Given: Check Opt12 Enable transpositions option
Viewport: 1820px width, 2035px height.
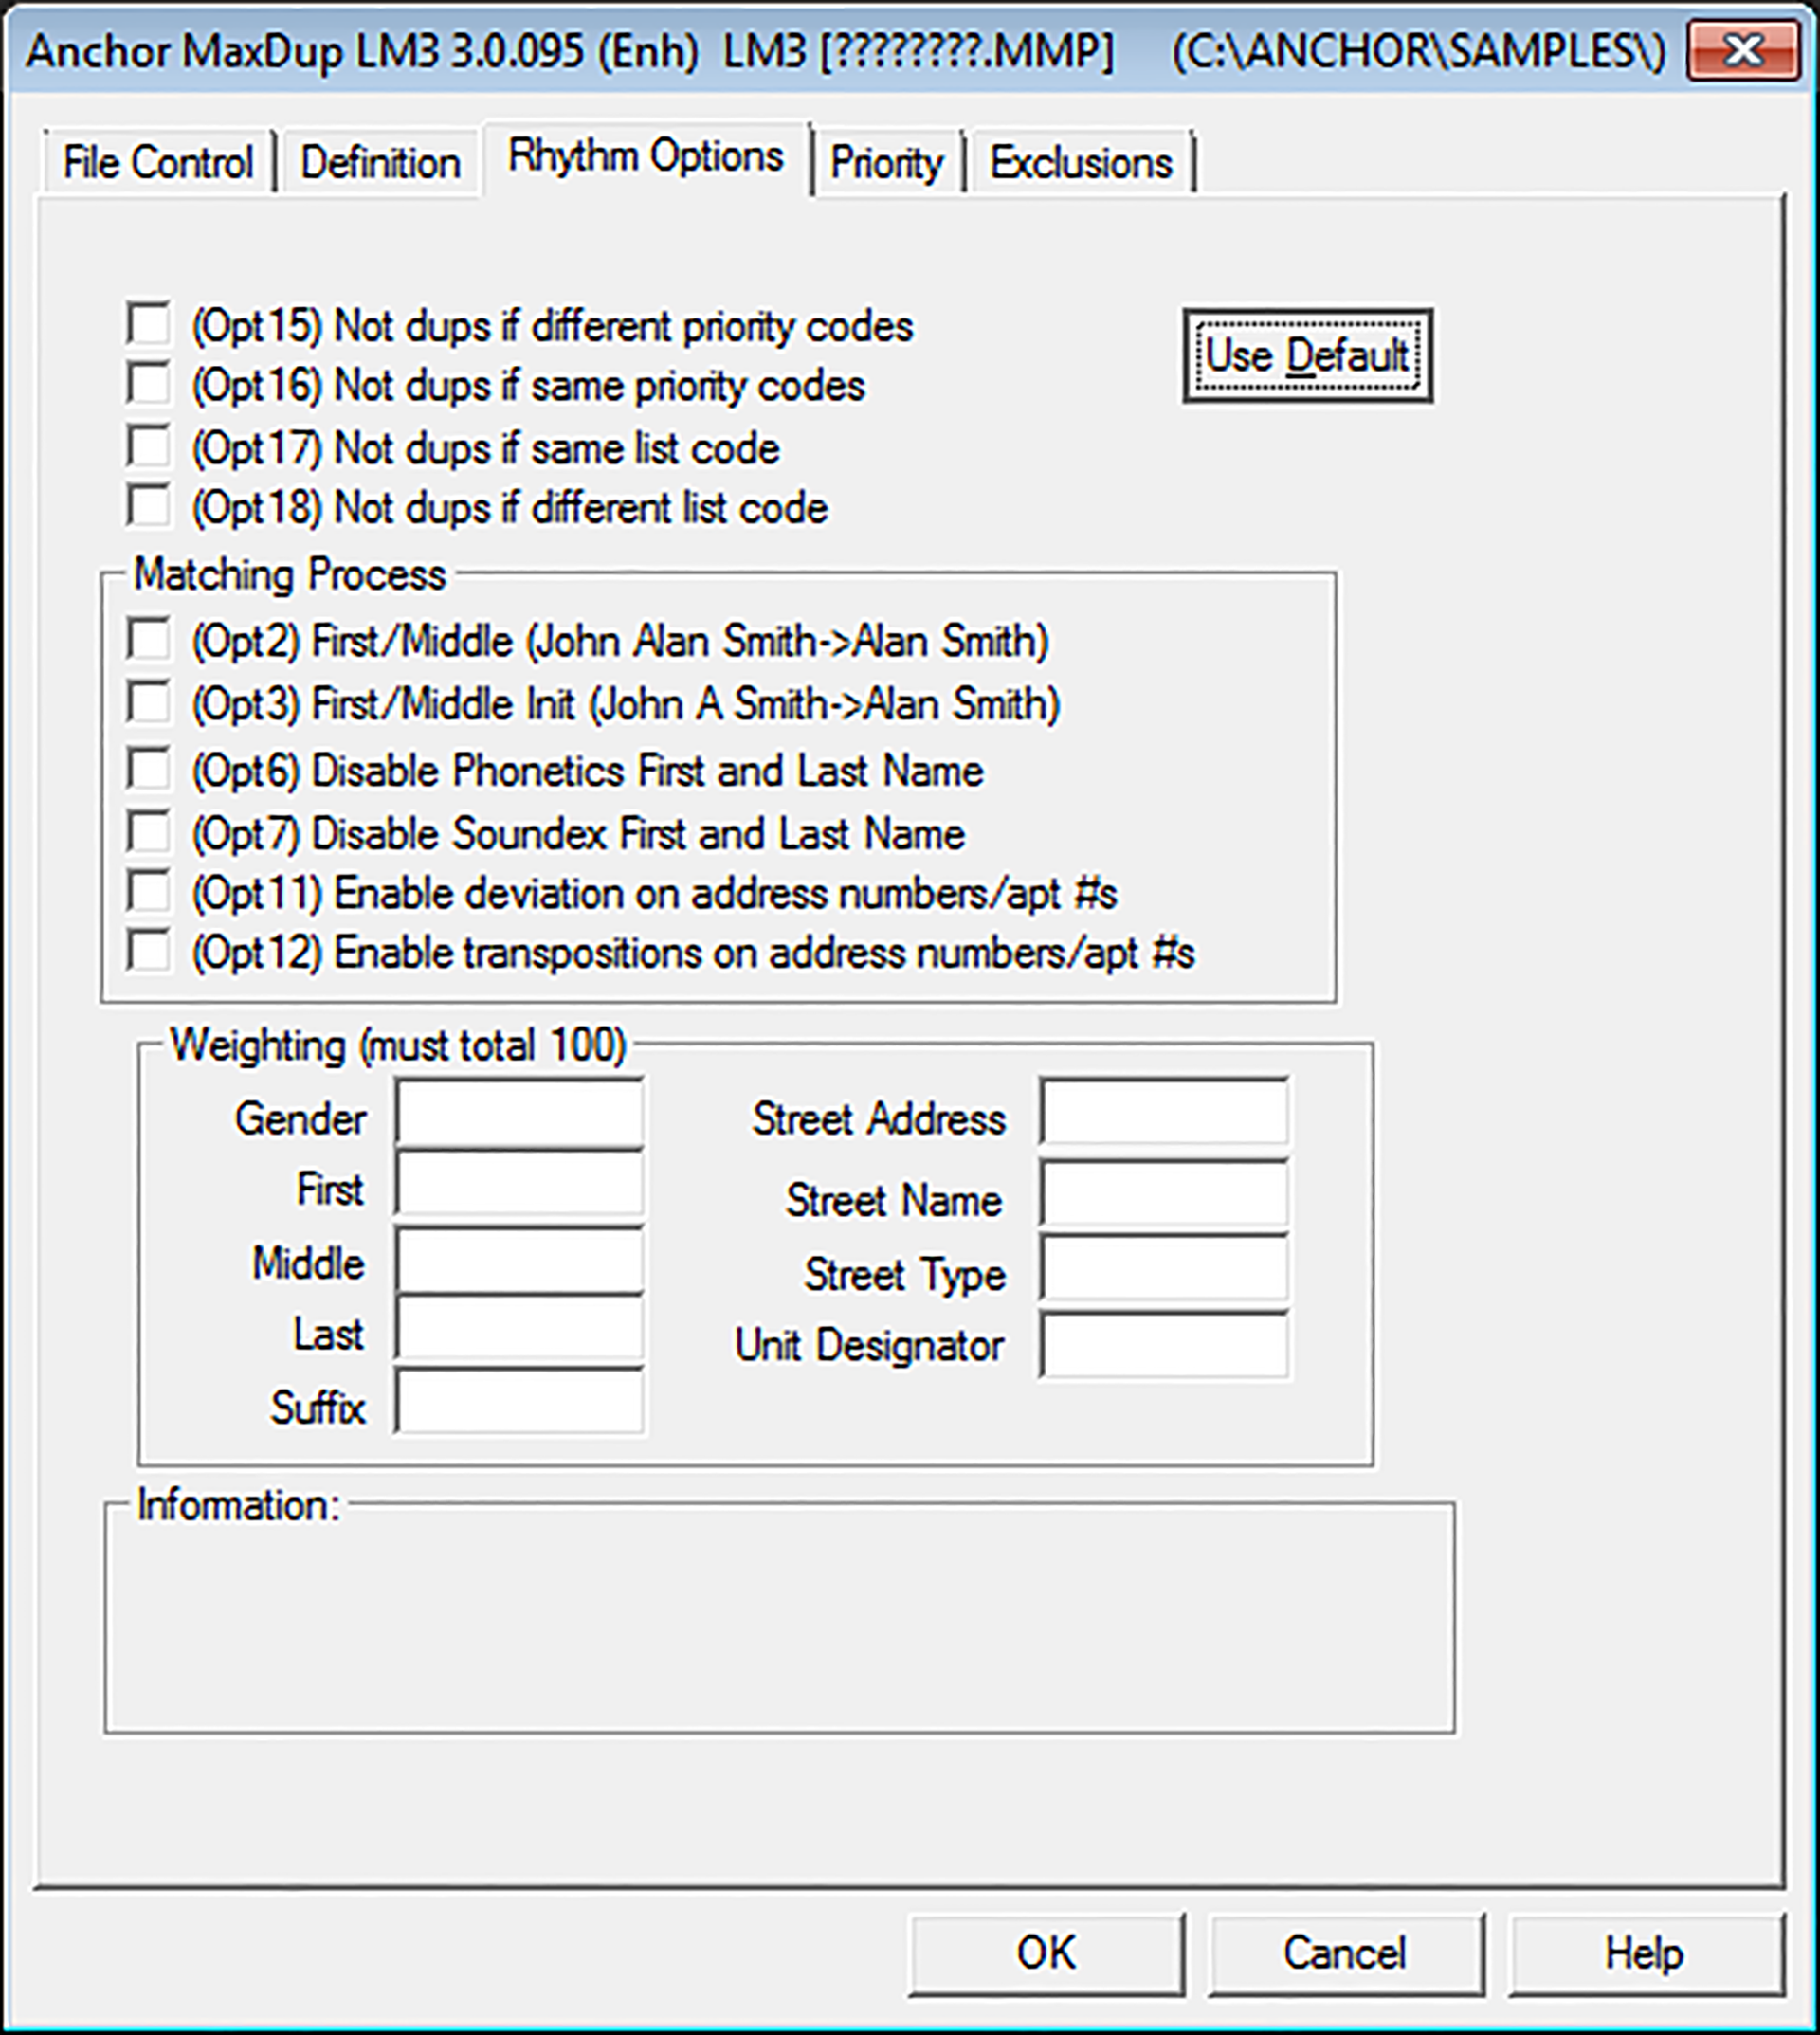Looking at the screenshot, I should pos(148,952).
